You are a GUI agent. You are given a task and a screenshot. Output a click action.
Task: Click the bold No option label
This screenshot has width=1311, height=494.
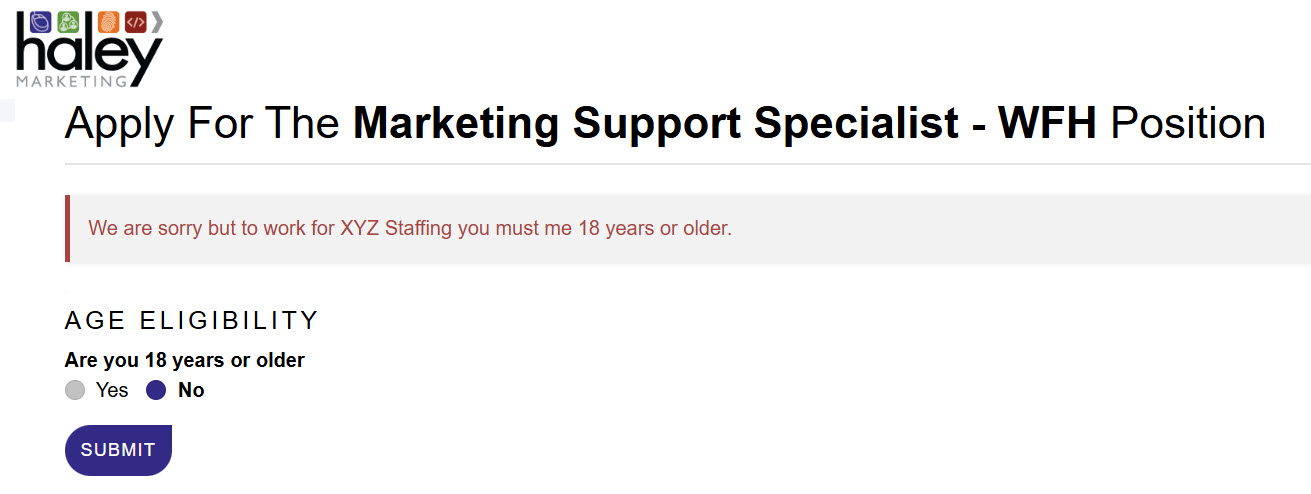[191, 390]
